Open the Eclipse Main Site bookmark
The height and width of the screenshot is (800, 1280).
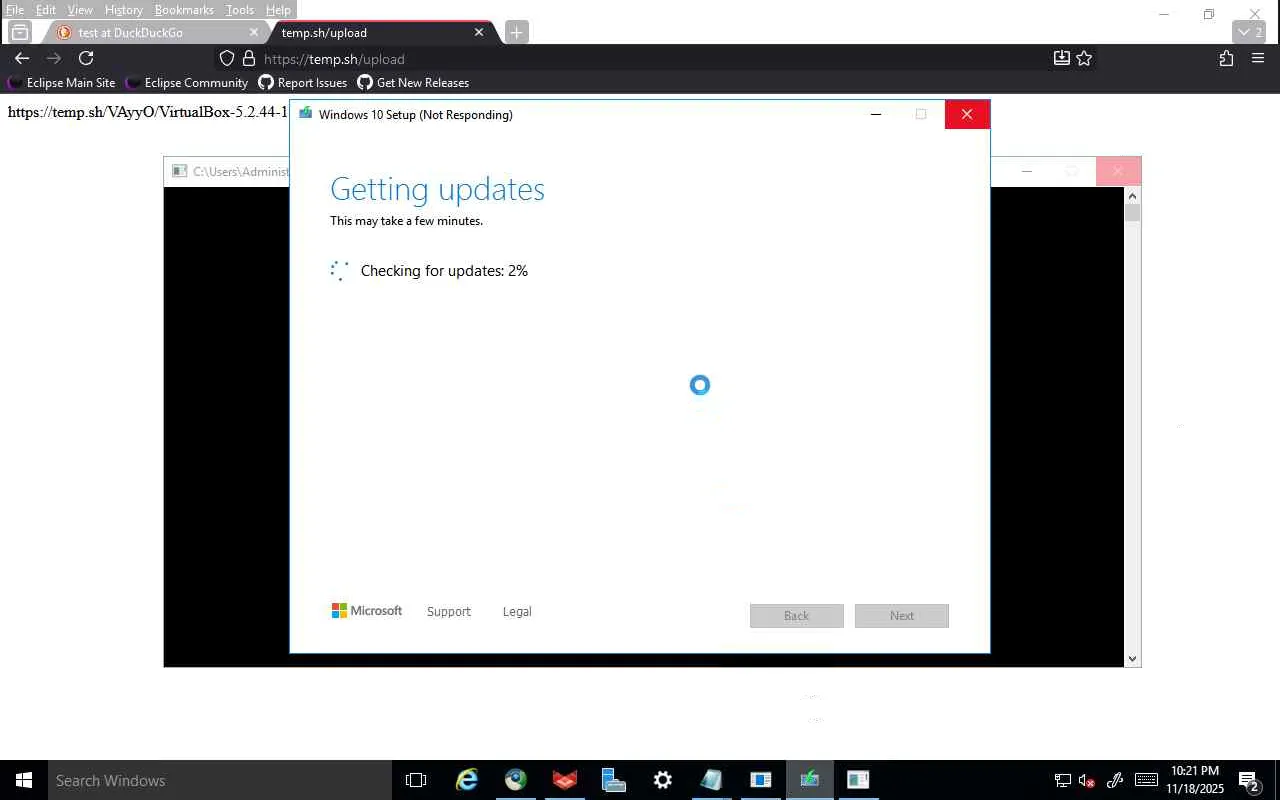point(61,83)
